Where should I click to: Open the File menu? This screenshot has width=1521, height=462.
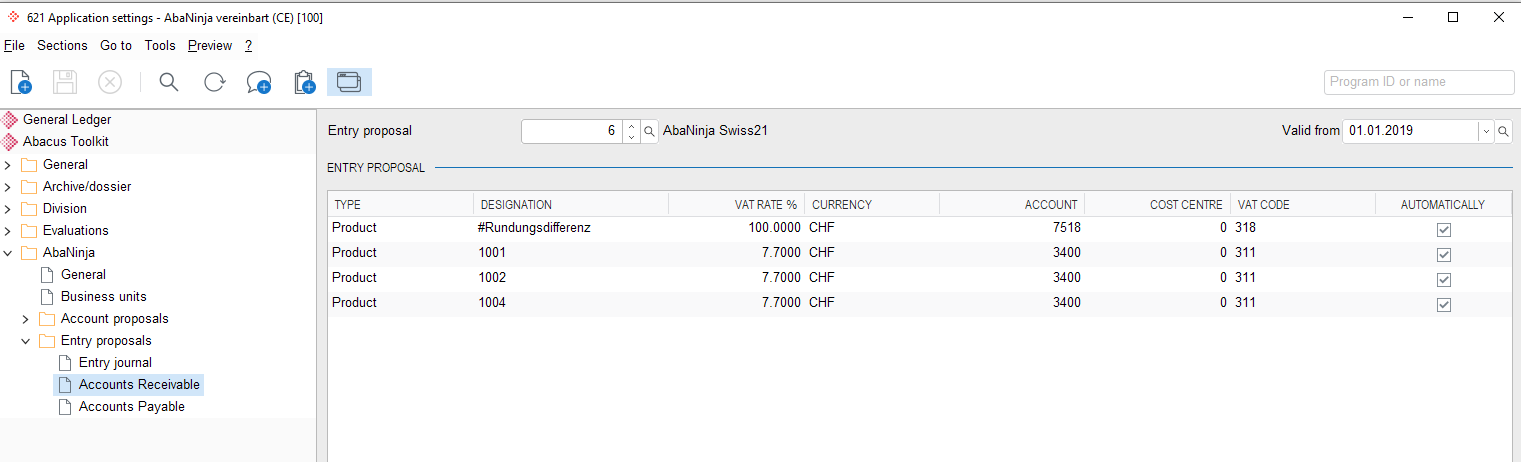coord(14,45)
